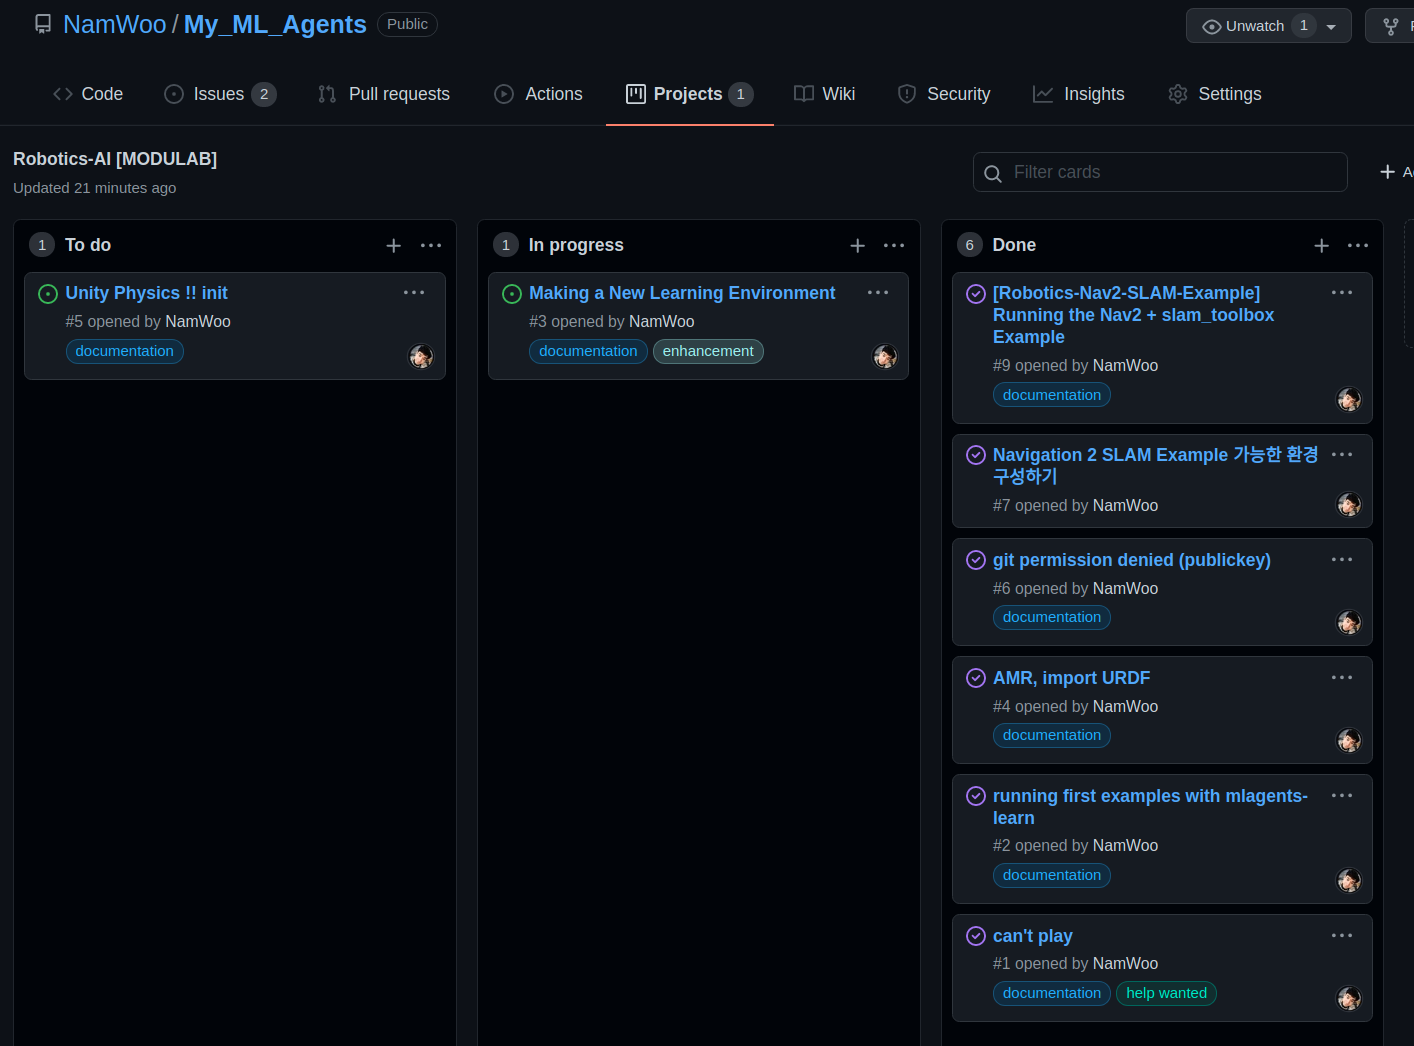The image size is (1414, 1046).
Task: Open the kebab menu on the To do column
Action: tap(430, 245)
